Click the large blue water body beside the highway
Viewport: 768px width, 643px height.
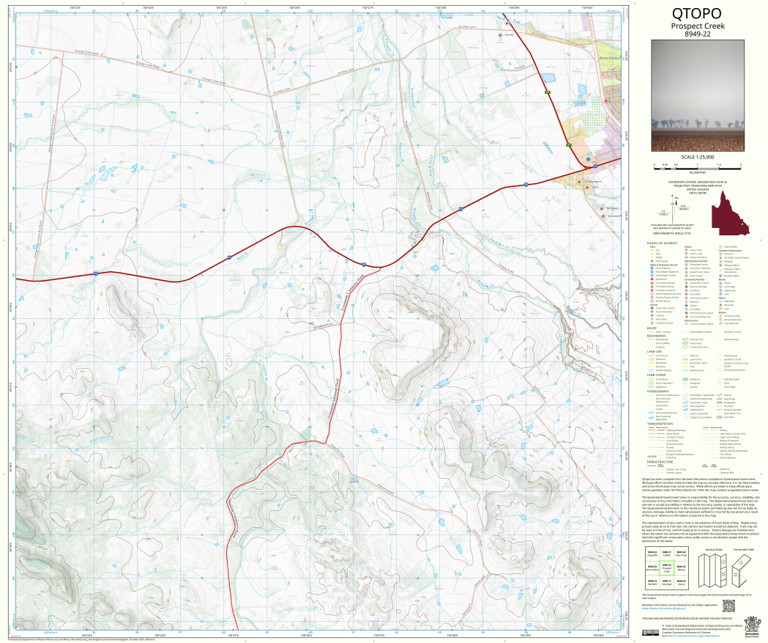click(x=548, y=78)
